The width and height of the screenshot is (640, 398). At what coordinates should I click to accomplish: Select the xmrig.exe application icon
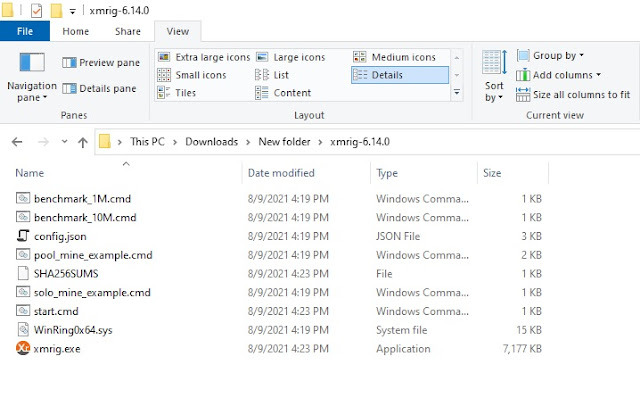coord(23,348)
